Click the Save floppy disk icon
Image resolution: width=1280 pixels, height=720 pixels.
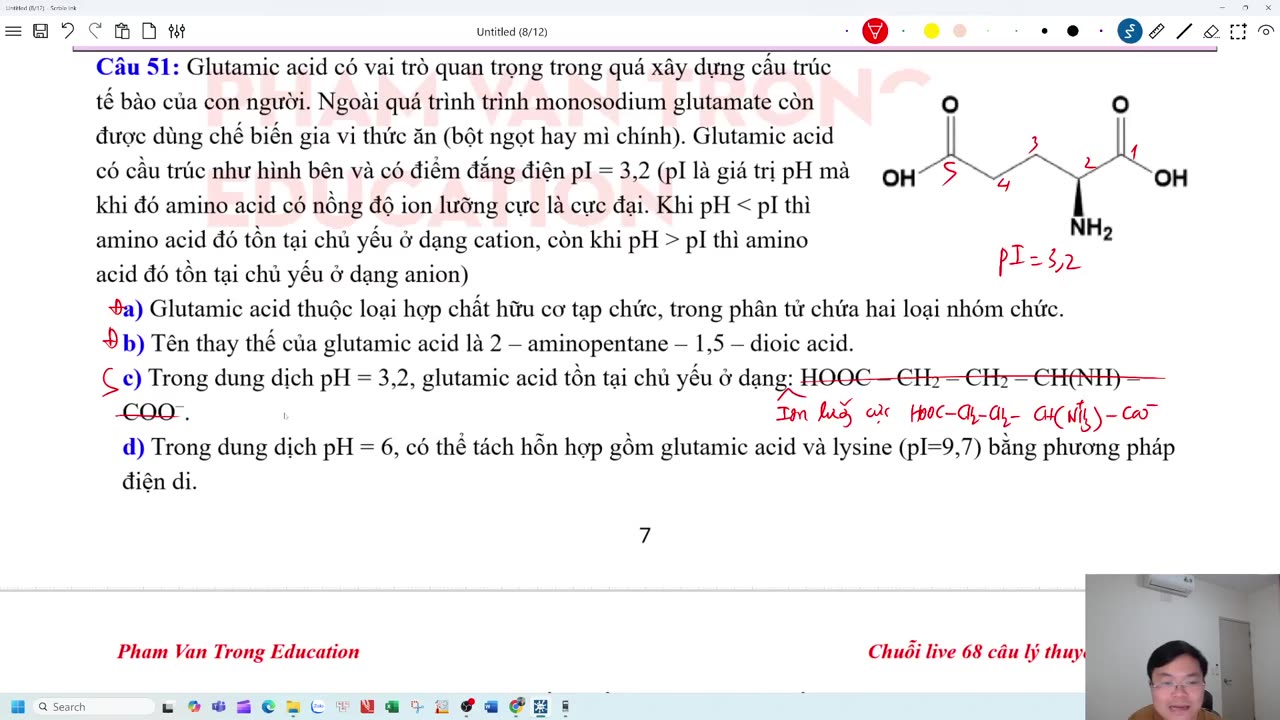pyautogui.click(x=40, y=31)
